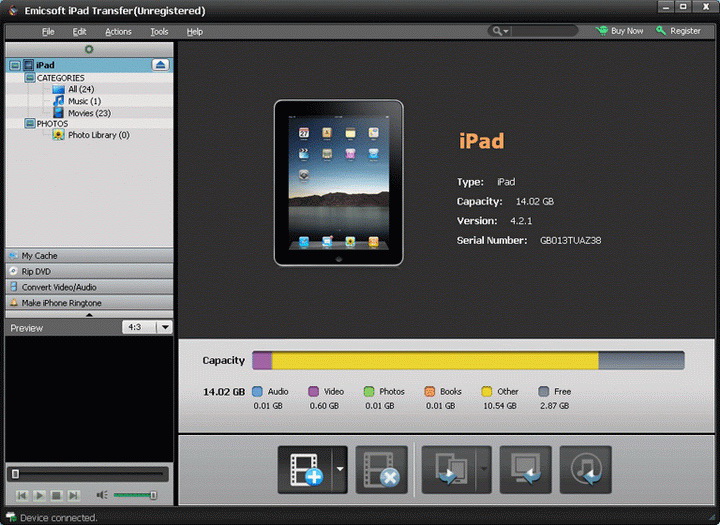Collapse the iPad tree node
Screen dimensions: 720x525
[x=15, y=65]
